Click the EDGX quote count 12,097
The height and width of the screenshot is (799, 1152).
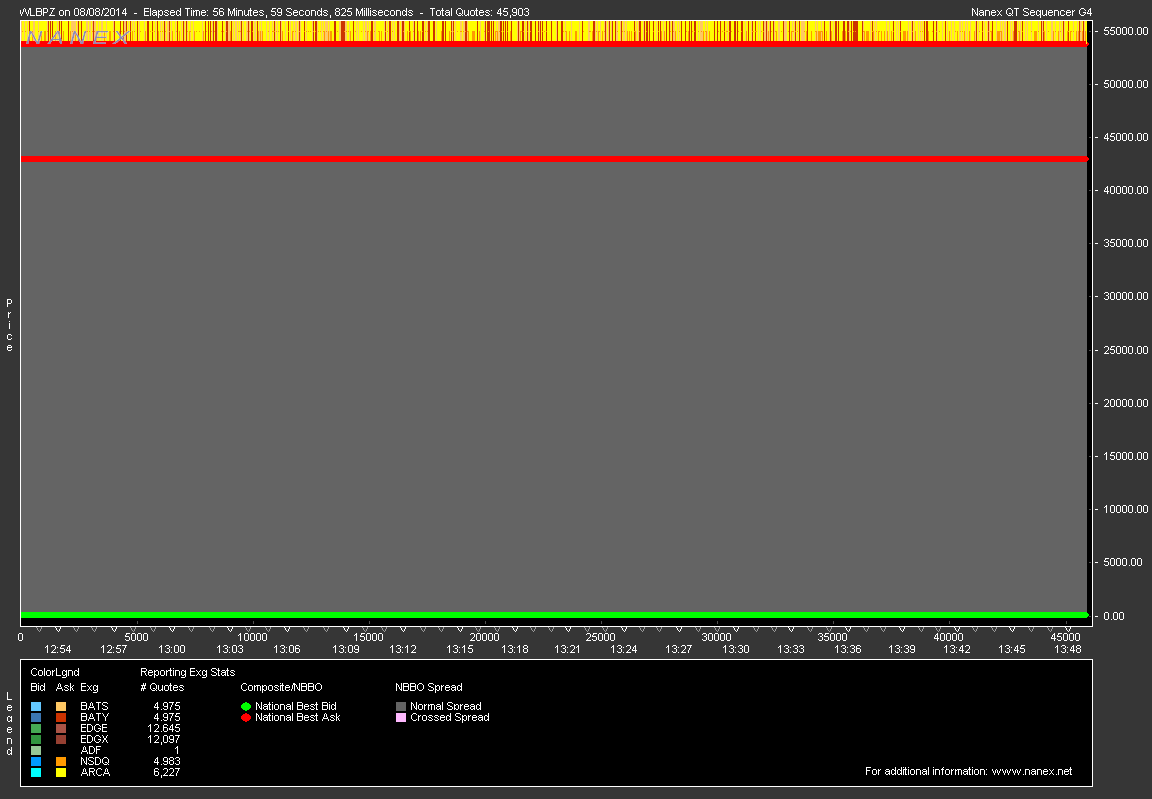click(164, 739)
